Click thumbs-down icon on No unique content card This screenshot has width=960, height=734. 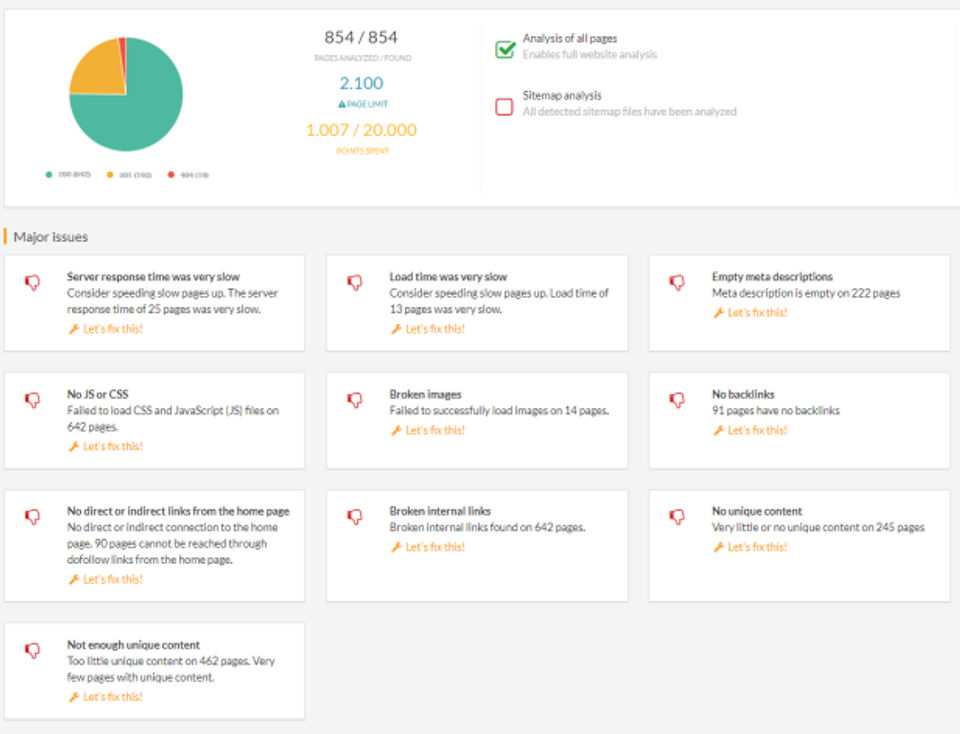click(x=677, y=517)
